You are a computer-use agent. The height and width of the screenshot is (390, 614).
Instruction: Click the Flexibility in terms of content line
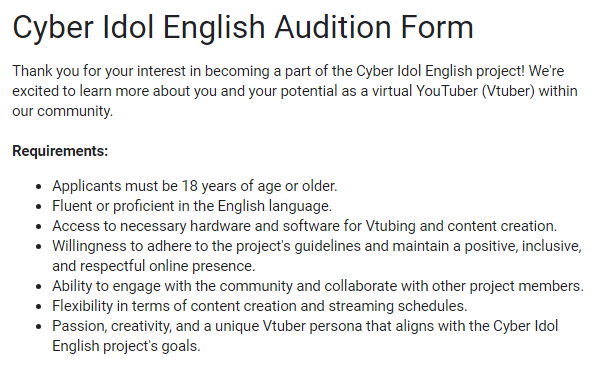point(260,306)
